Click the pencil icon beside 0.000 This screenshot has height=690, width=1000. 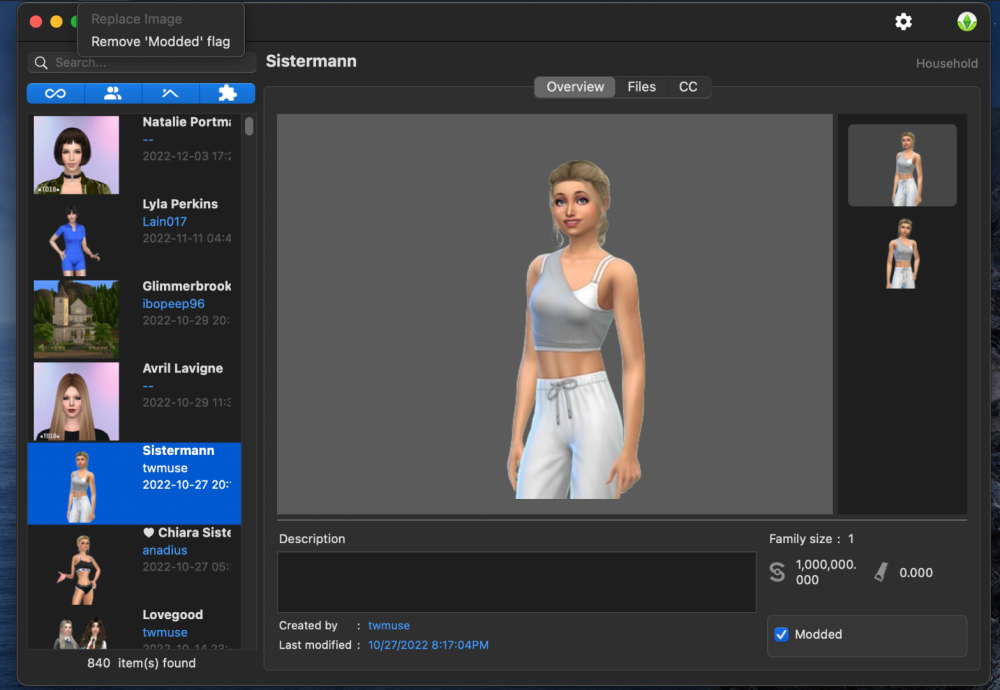tap(881, 571)
